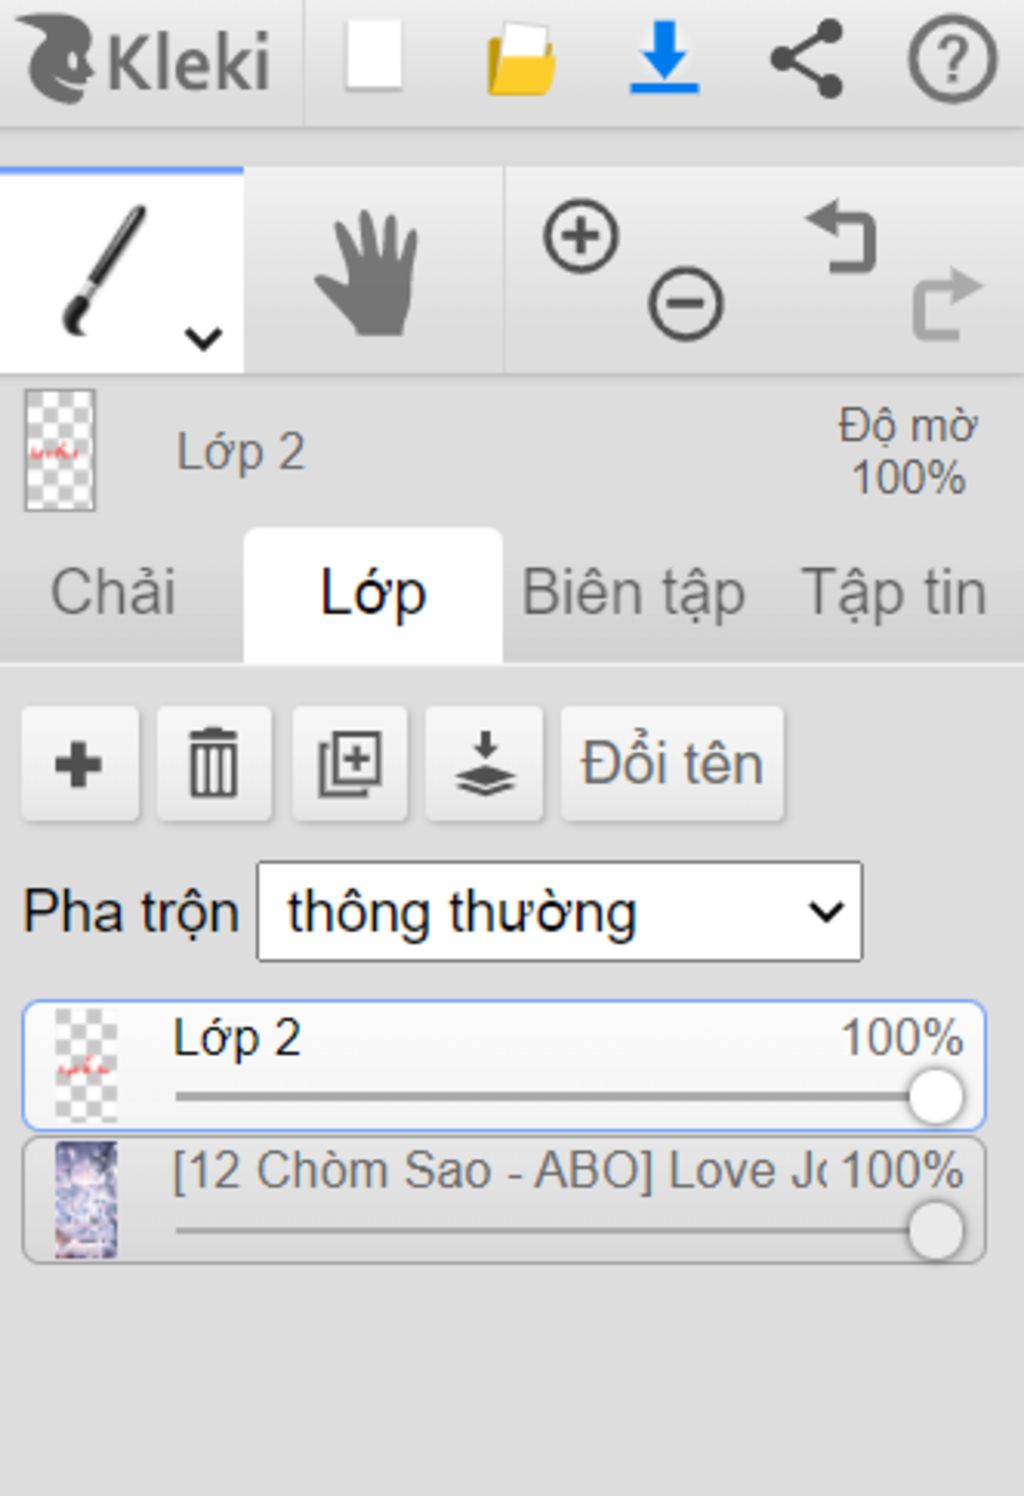
Task: Save image with blue download arrow
Action: [x=664, y=58]
